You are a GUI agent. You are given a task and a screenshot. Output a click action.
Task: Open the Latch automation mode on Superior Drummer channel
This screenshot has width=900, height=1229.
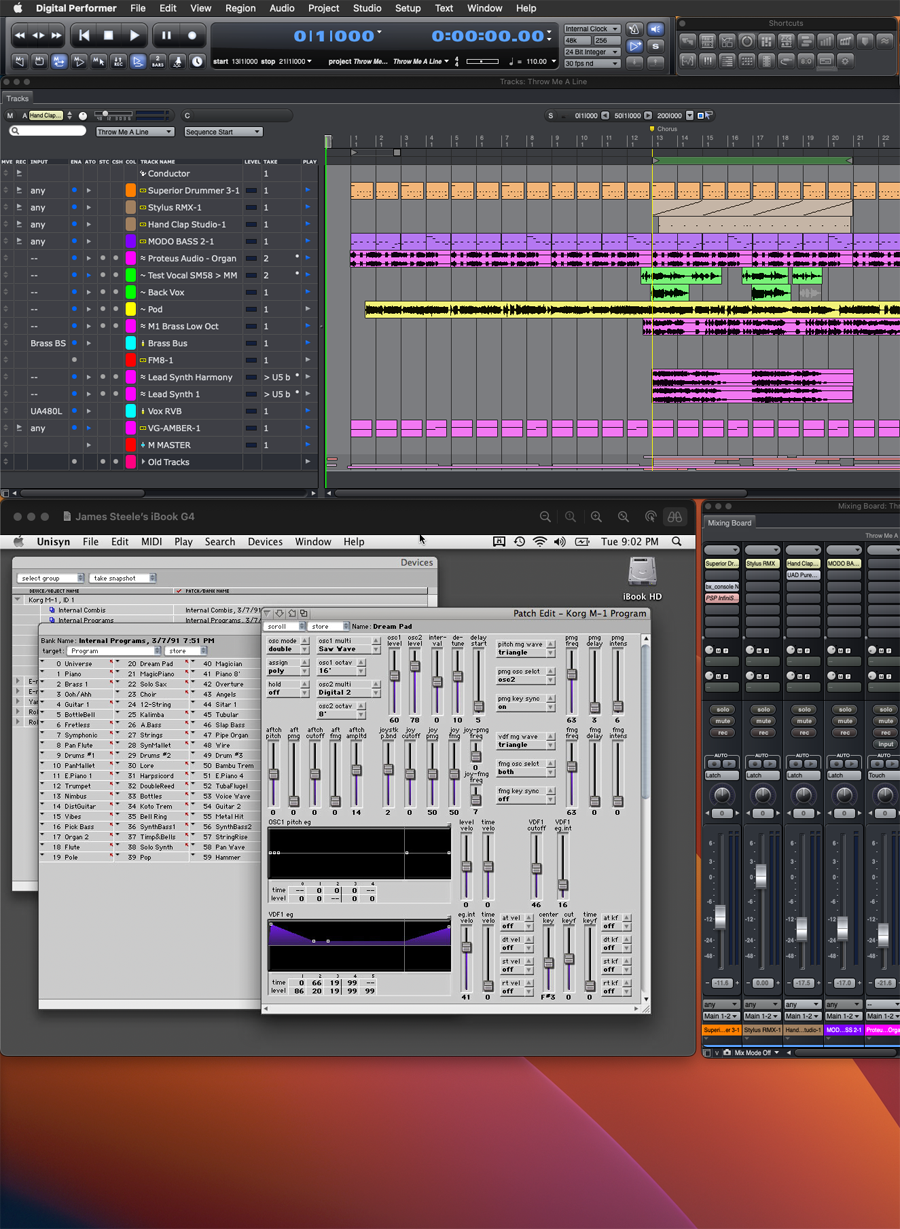pyautogui.click(x=721, y=775)
